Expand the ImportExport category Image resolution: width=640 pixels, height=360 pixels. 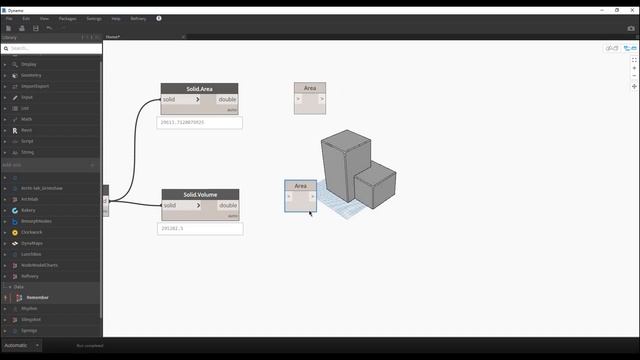pyautogui.click(x=5, y=87)
